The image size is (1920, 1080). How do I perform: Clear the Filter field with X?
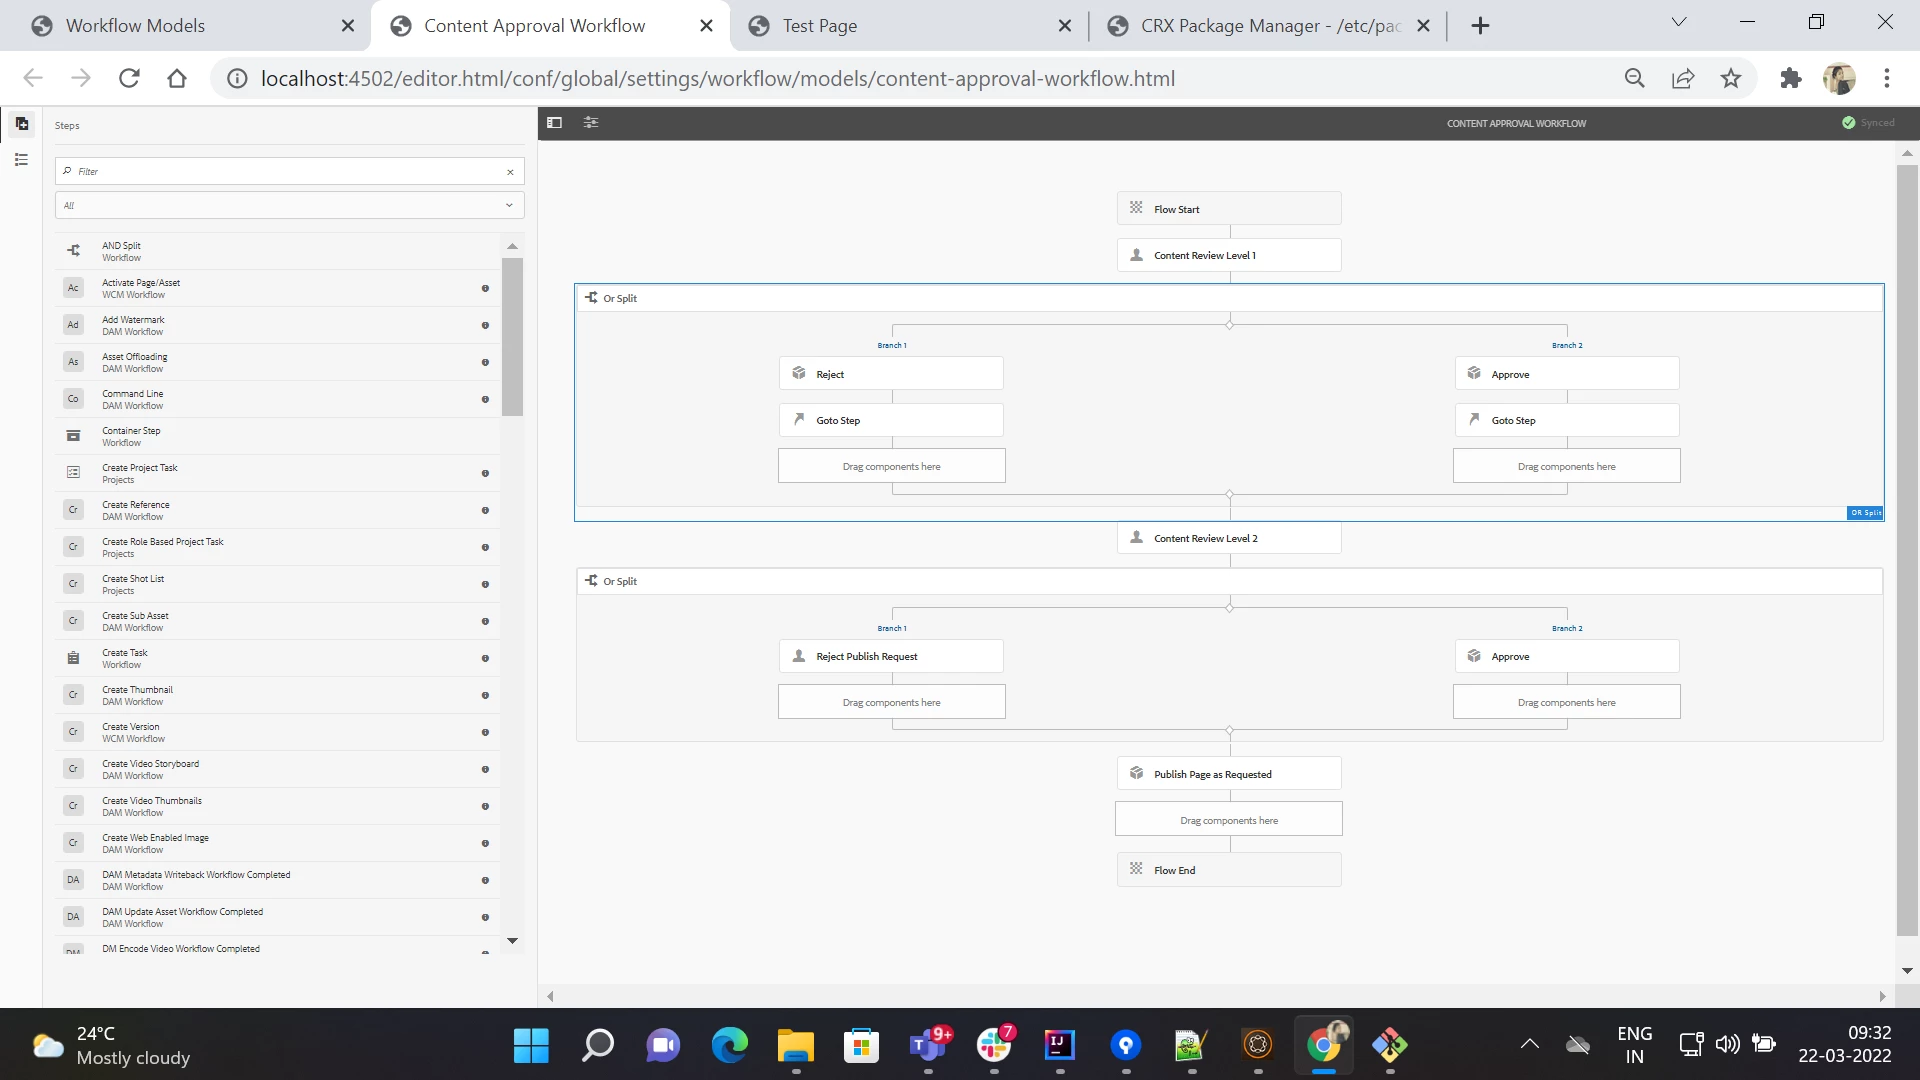(x=510, y=172)
